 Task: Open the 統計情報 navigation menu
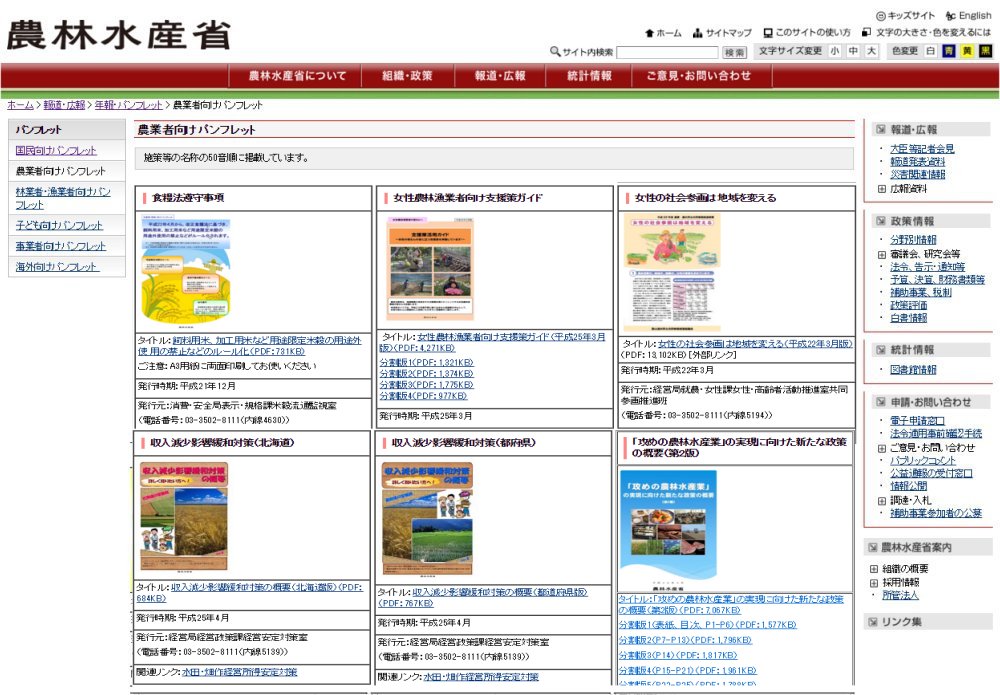pos(589,76)
